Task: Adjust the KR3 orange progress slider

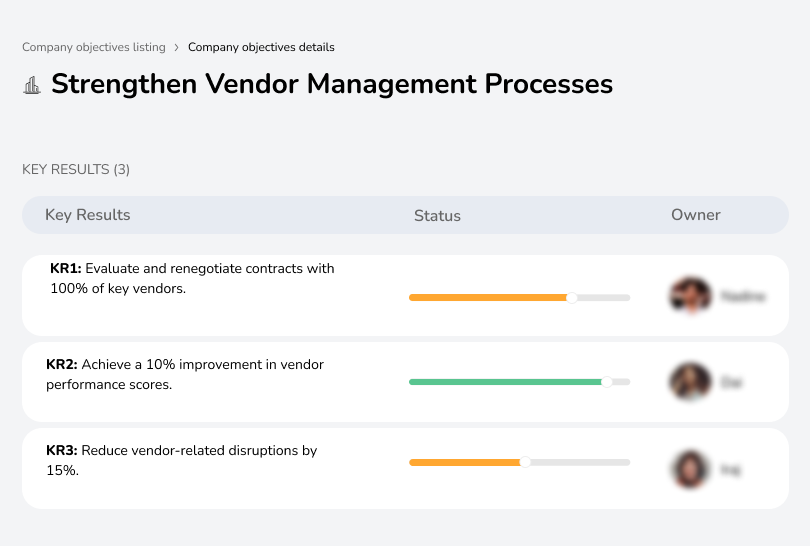Action: click(525, 462)
